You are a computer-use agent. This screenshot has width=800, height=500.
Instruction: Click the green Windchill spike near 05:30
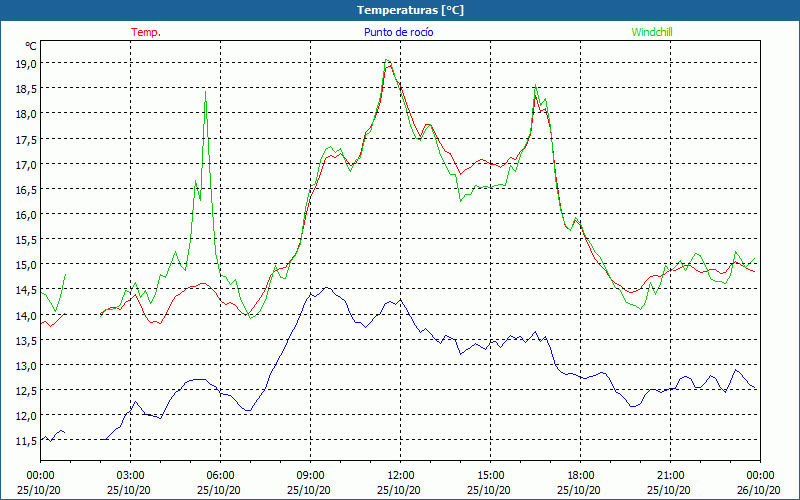[x=205, y=92]
